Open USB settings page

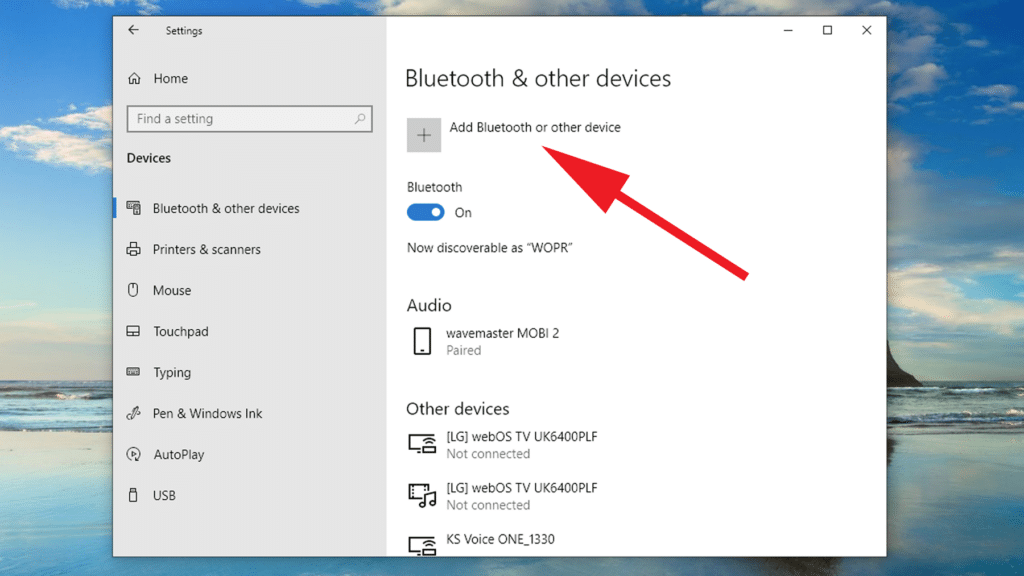[x=164, y=496]
